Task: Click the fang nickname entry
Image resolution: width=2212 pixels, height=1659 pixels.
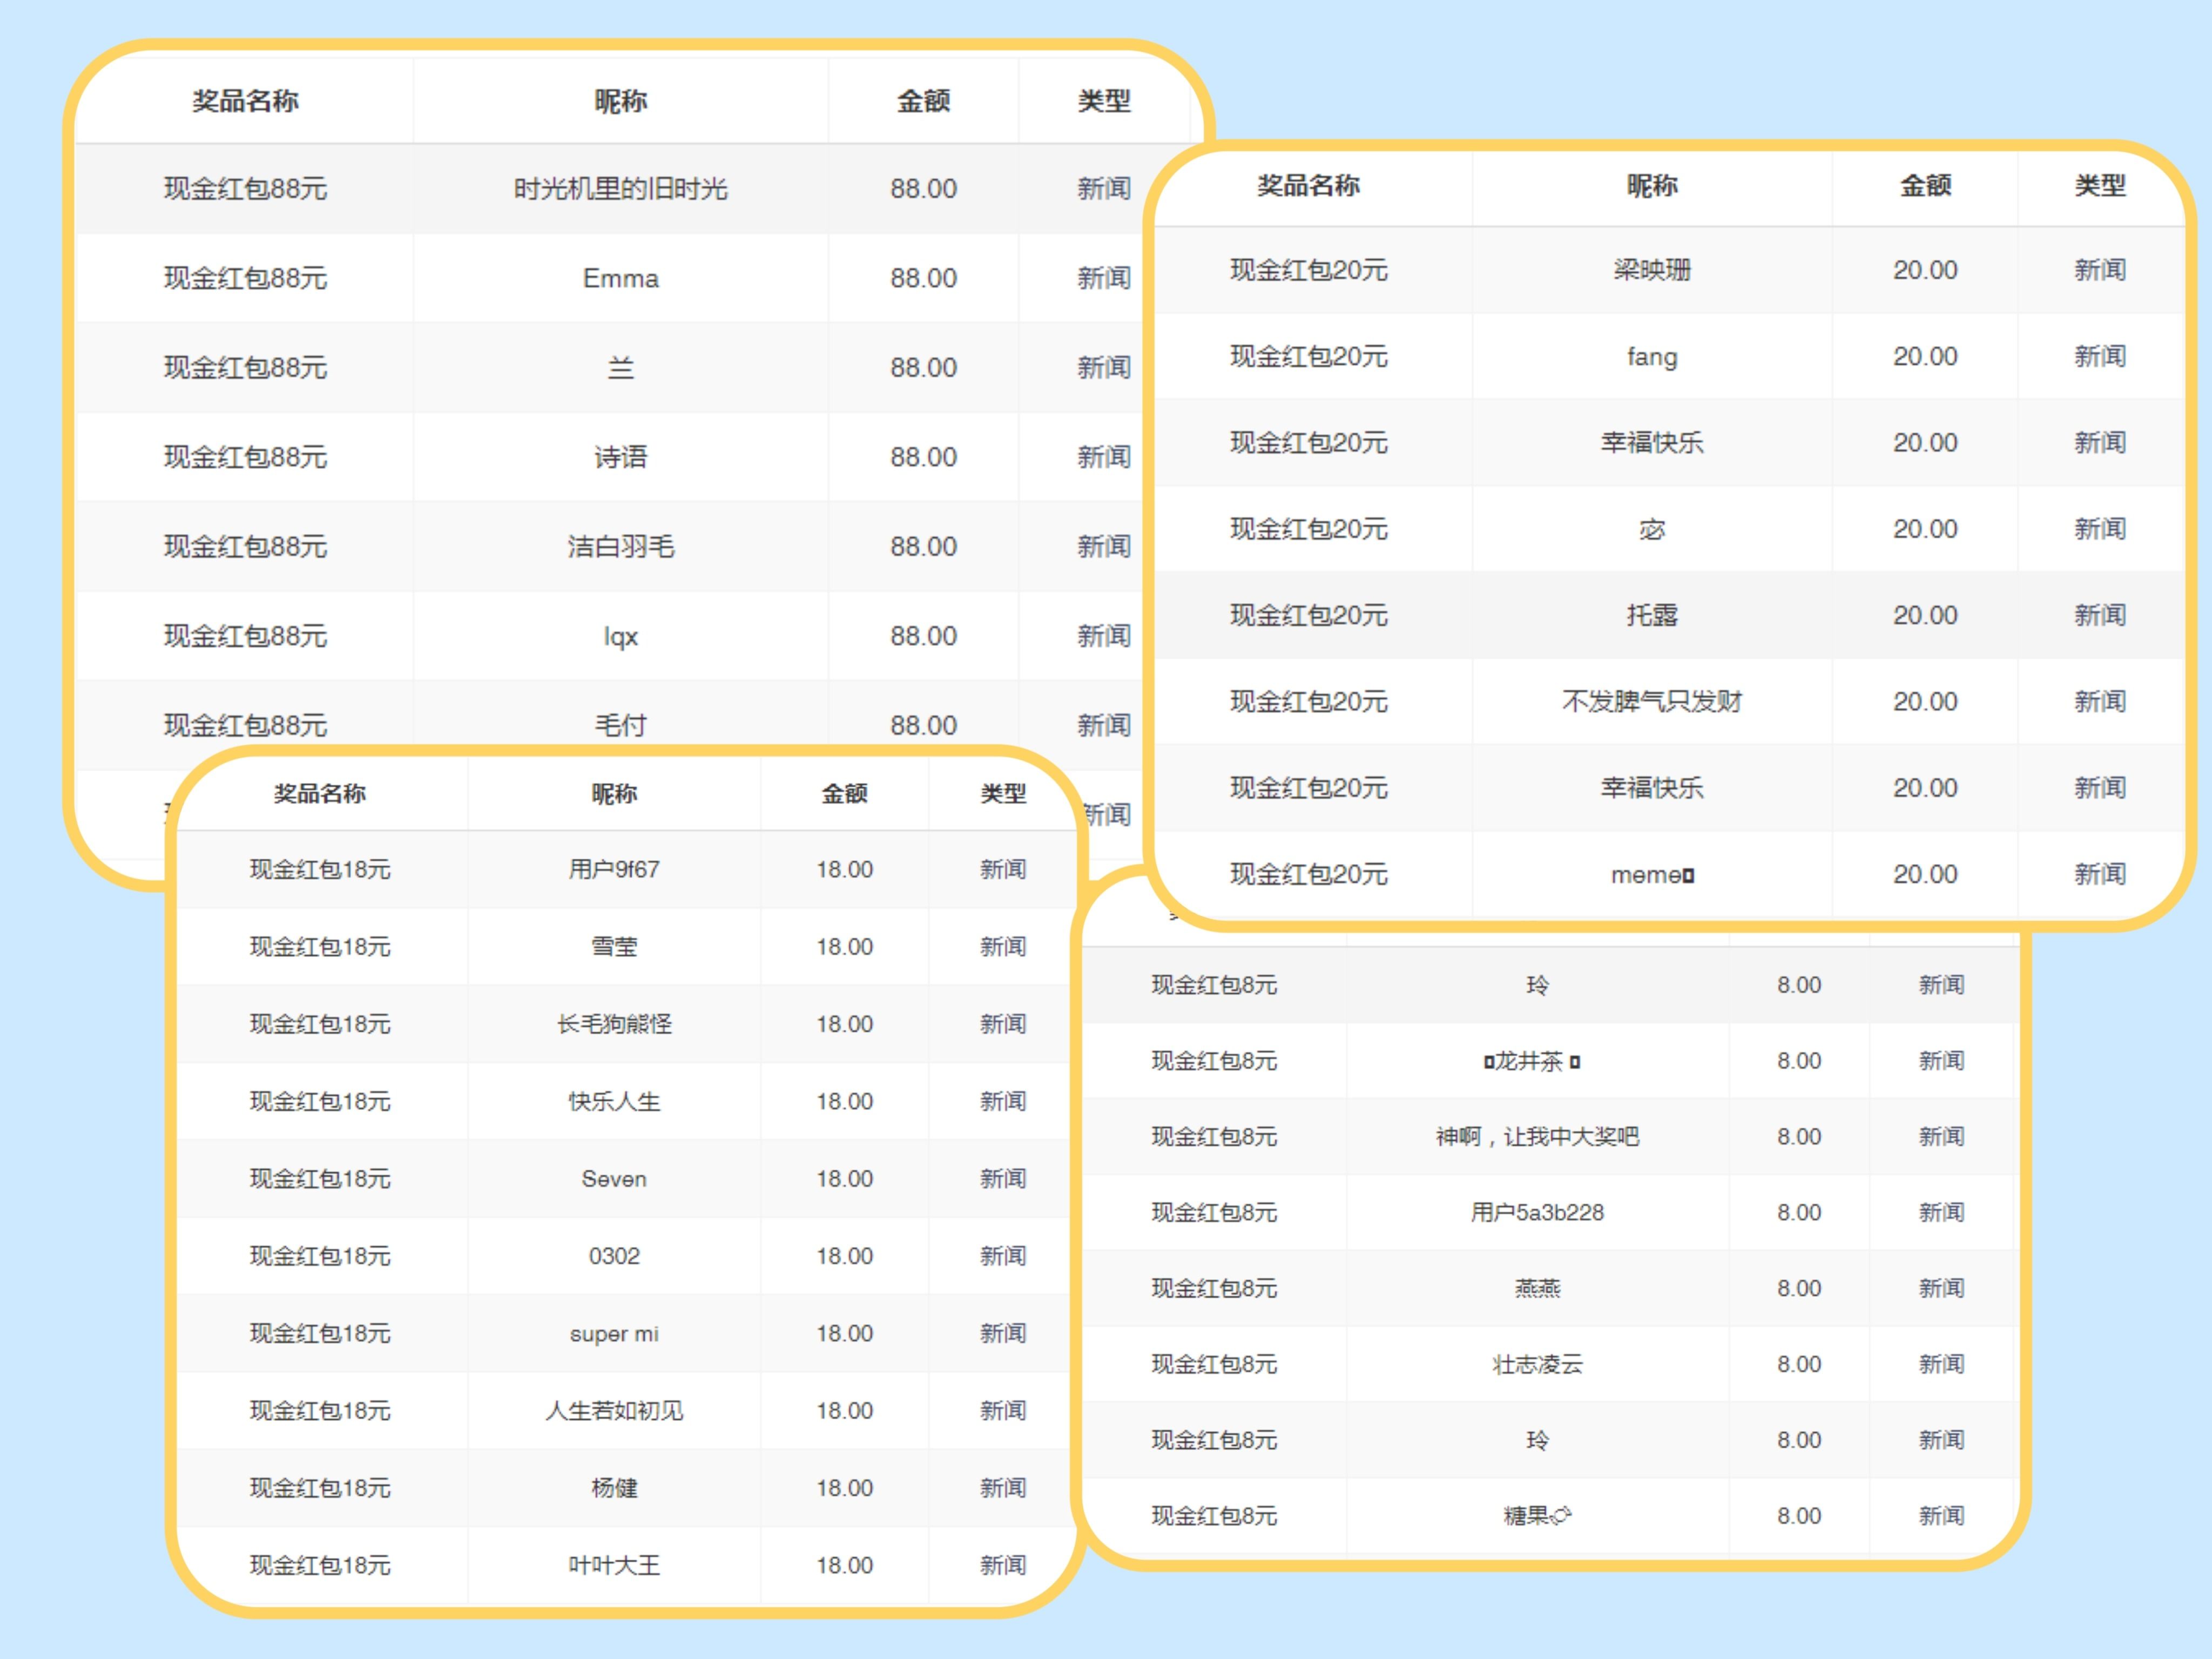Action: [1651, 356]
